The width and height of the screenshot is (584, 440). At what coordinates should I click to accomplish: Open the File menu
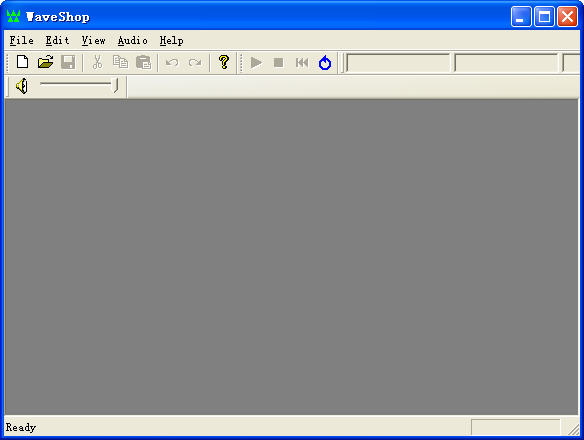click(22, 40)
